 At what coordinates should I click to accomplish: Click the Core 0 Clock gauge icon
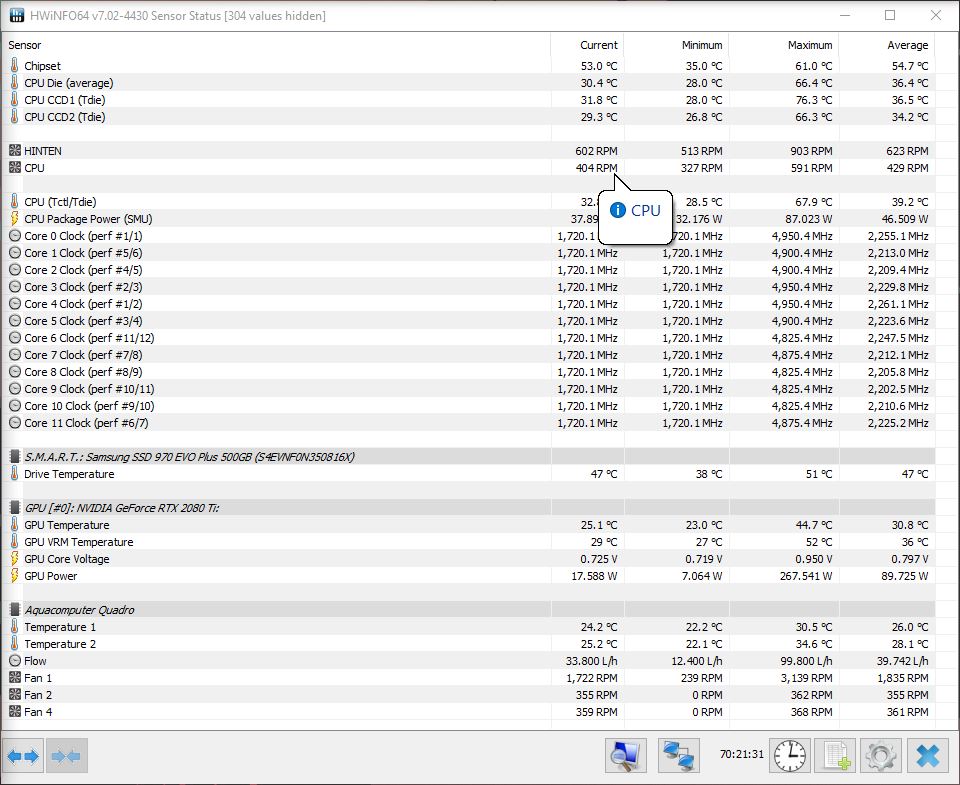(x=15, y=236)
